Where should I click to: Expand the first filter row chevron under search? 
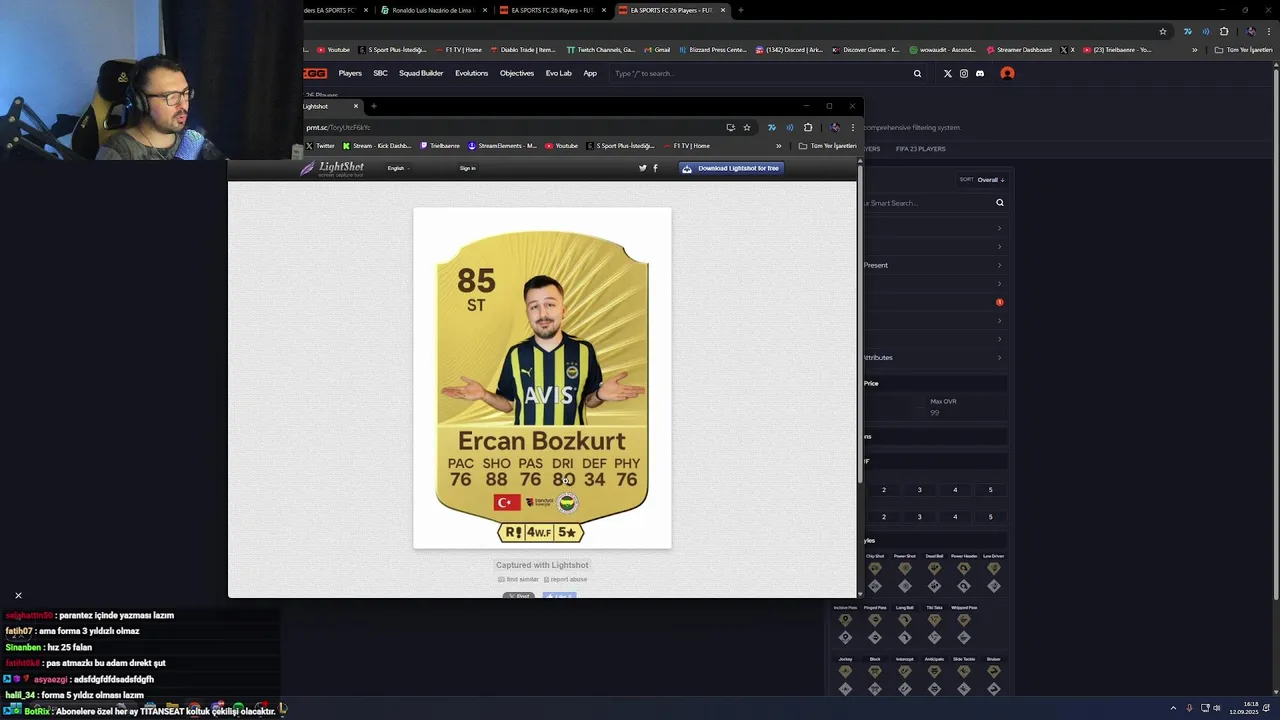click(999, 228)
